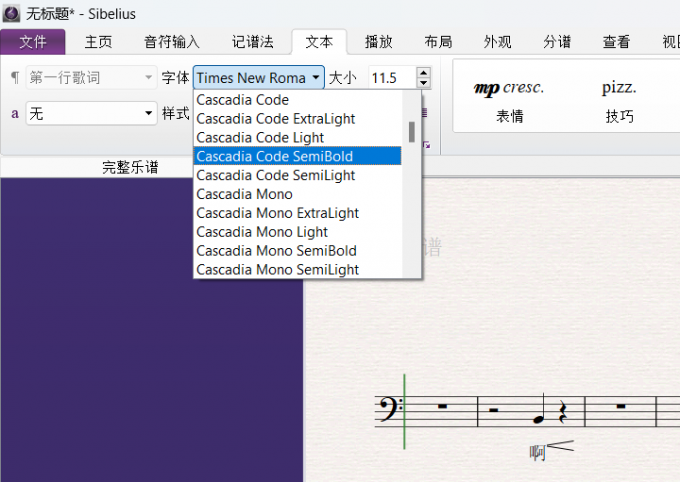
Task: Switch to the 记谱法 ribbon tab
Action: pos(252,42)
